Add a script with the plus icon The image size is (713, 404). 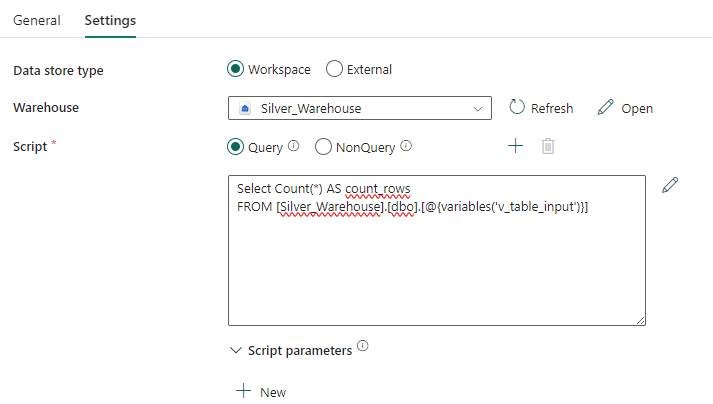[515, 146]
